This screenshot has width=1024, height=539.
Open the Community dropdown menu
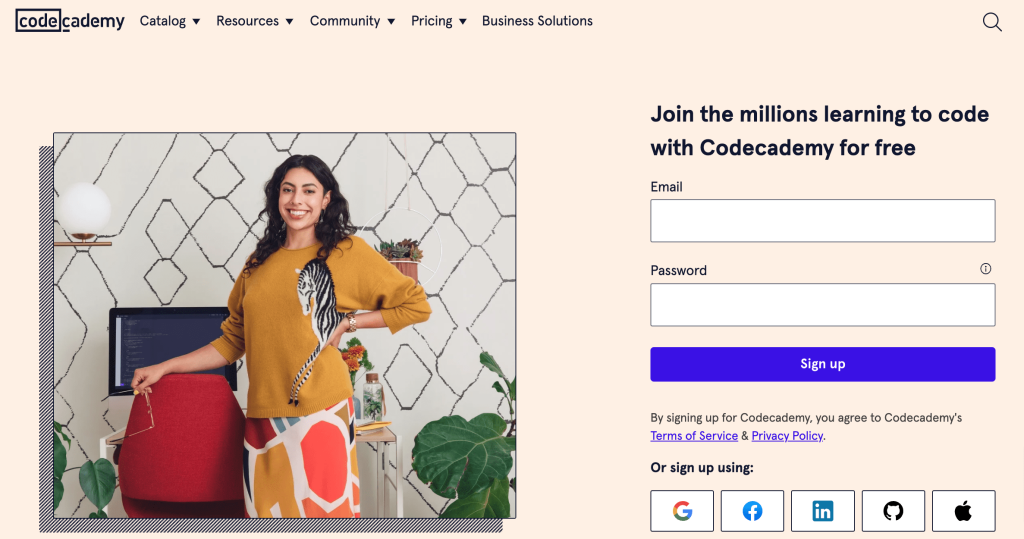click(x=352, y=21)
